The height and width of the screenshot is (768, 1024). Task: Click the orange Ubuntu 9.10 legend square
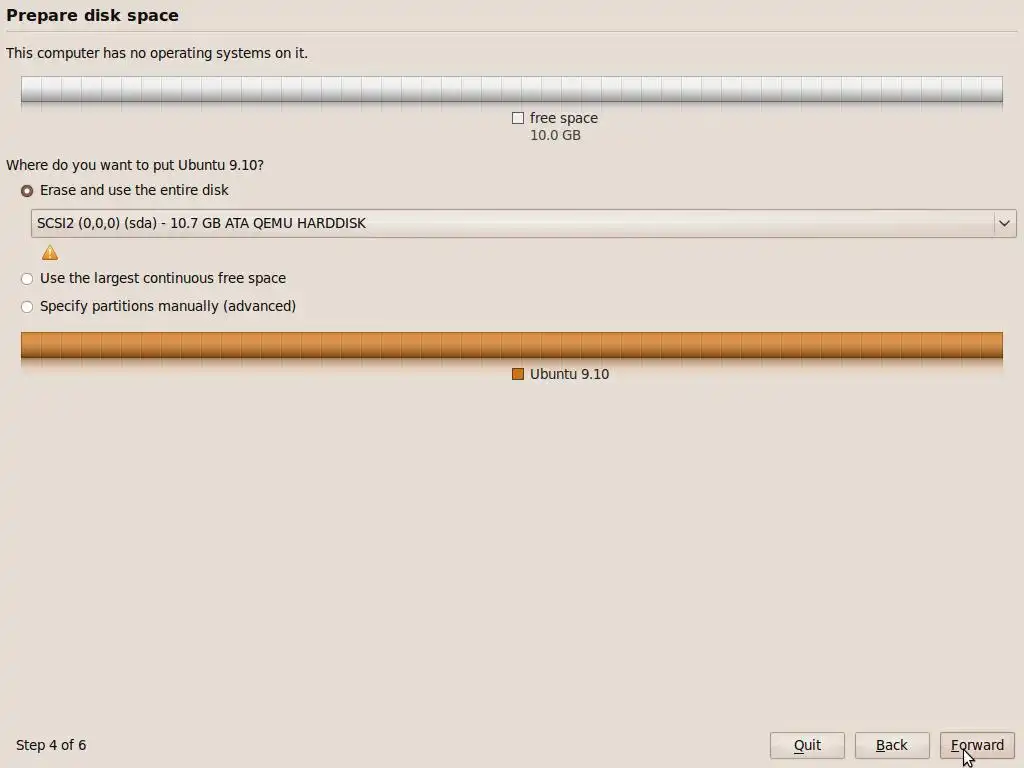pyautogui.click(x=518, y=374)
